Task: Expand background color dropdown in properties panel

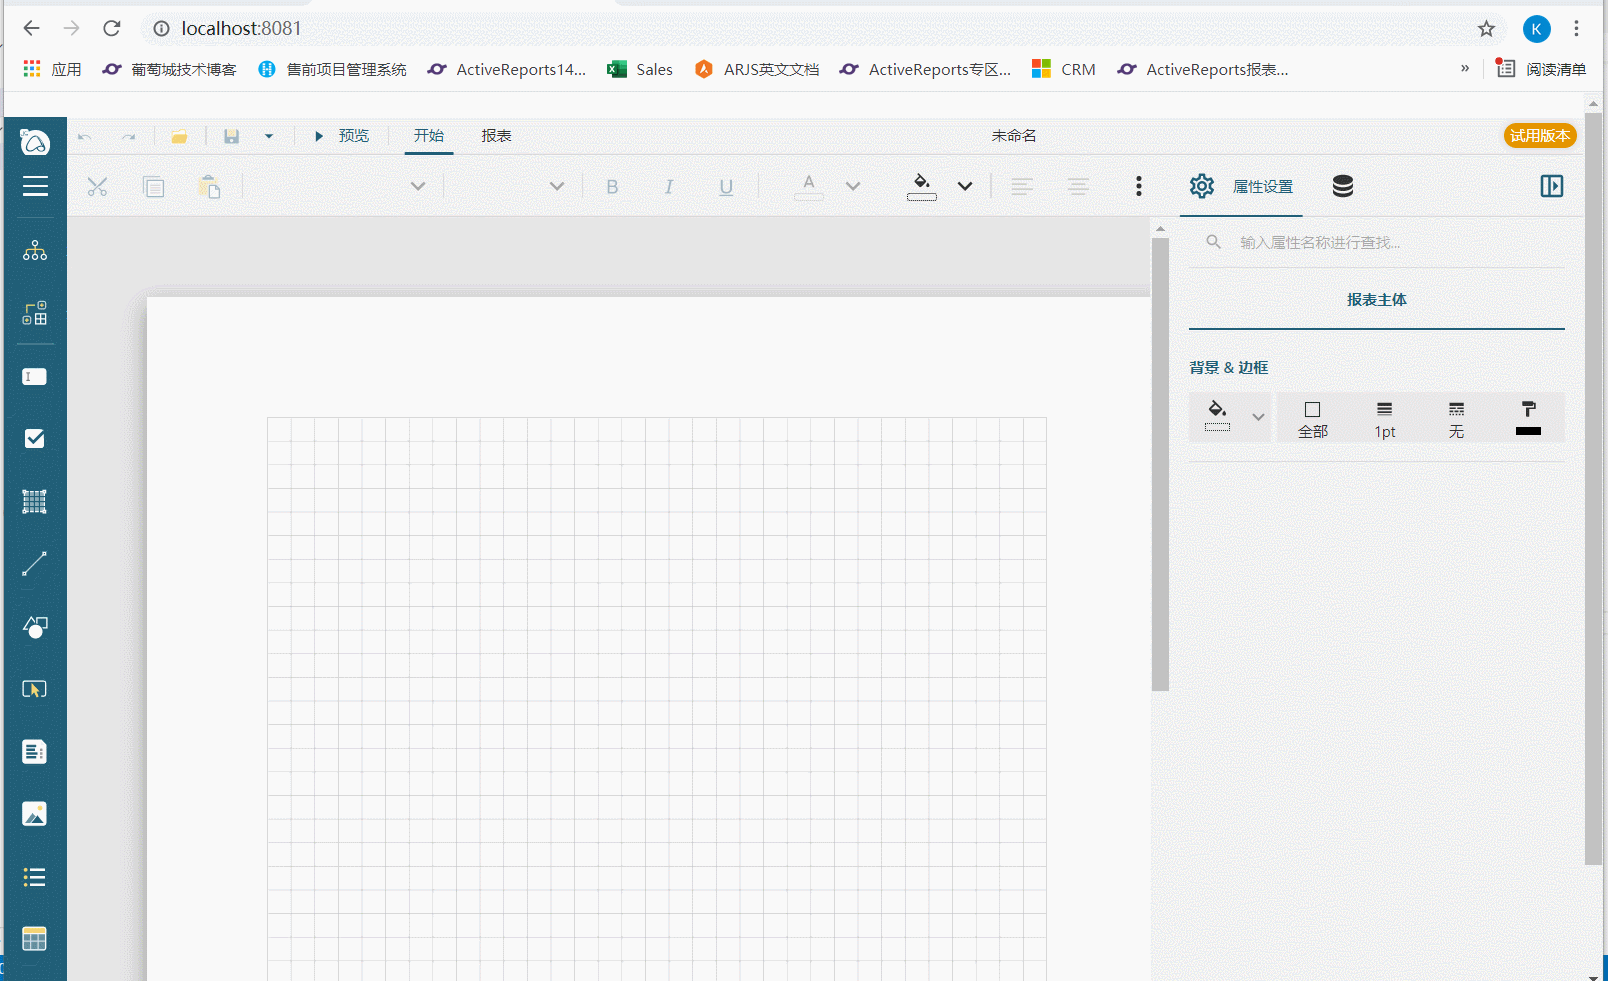Action: click(1258, 417)
